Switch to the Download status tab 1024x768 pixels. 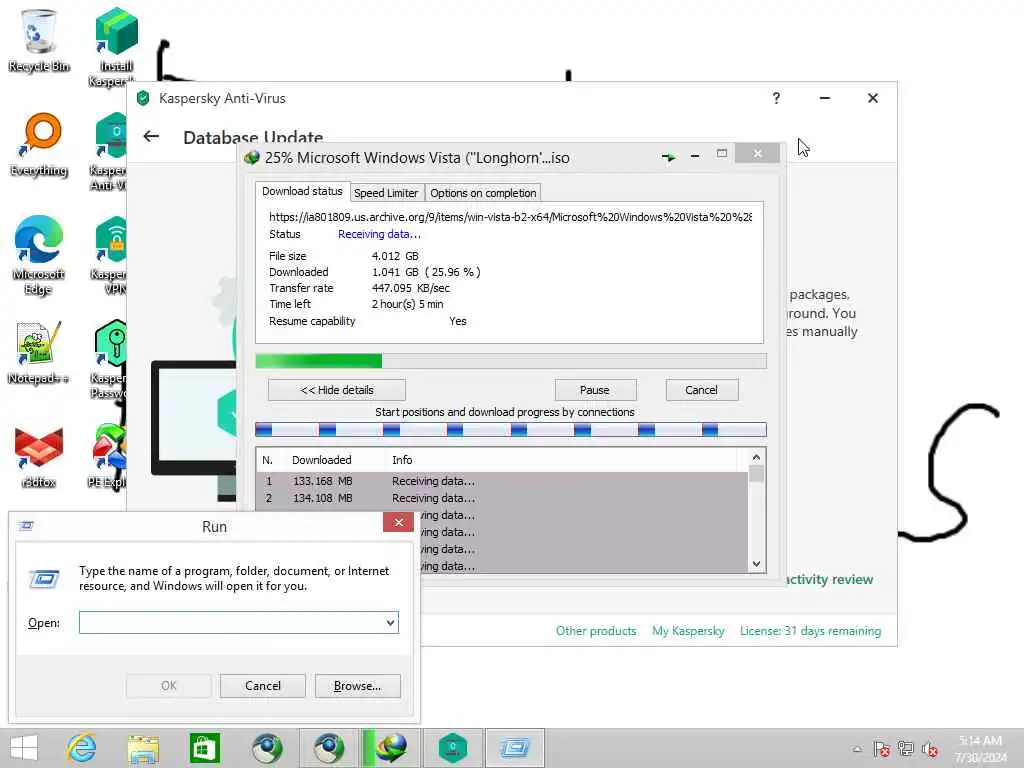tap(302, 191)
